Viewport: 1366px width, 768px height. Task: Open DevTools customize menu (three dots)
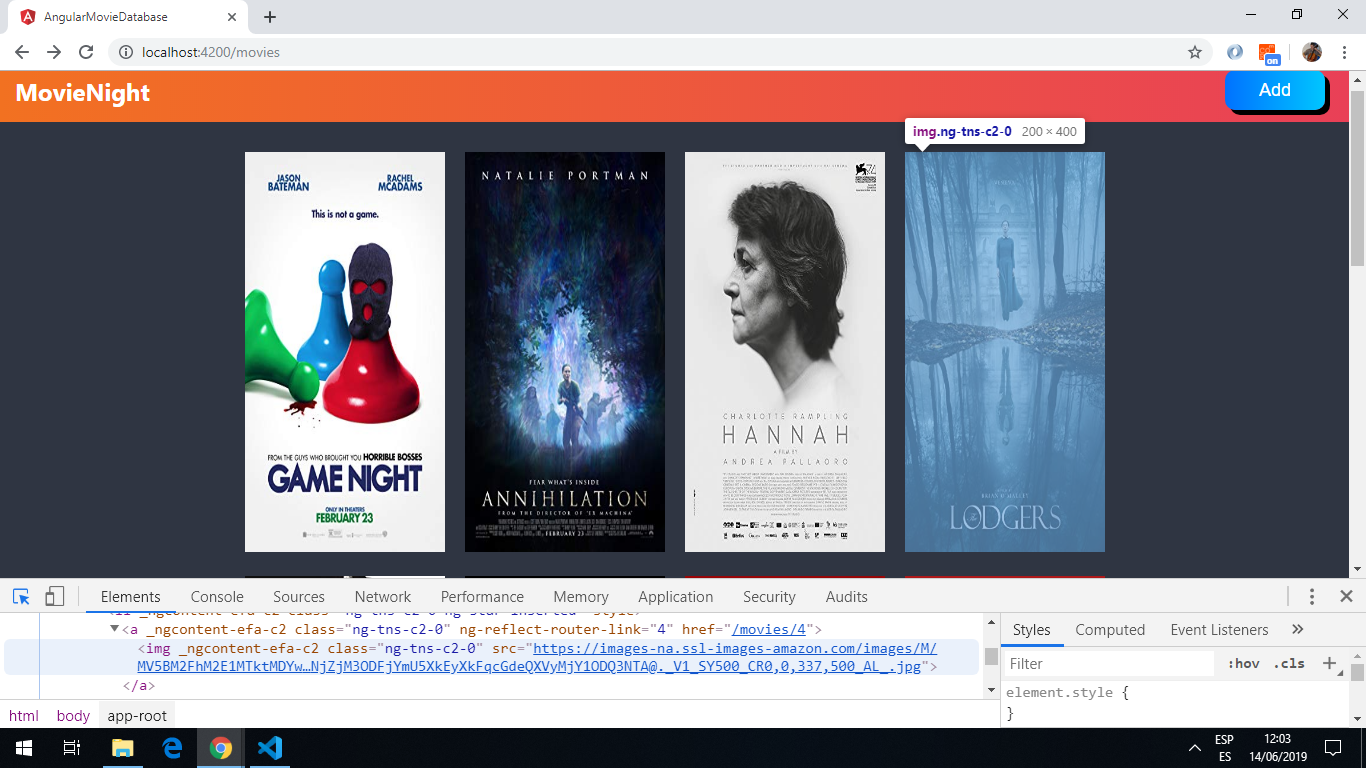pyautogui.click(x=1312, y=597)
